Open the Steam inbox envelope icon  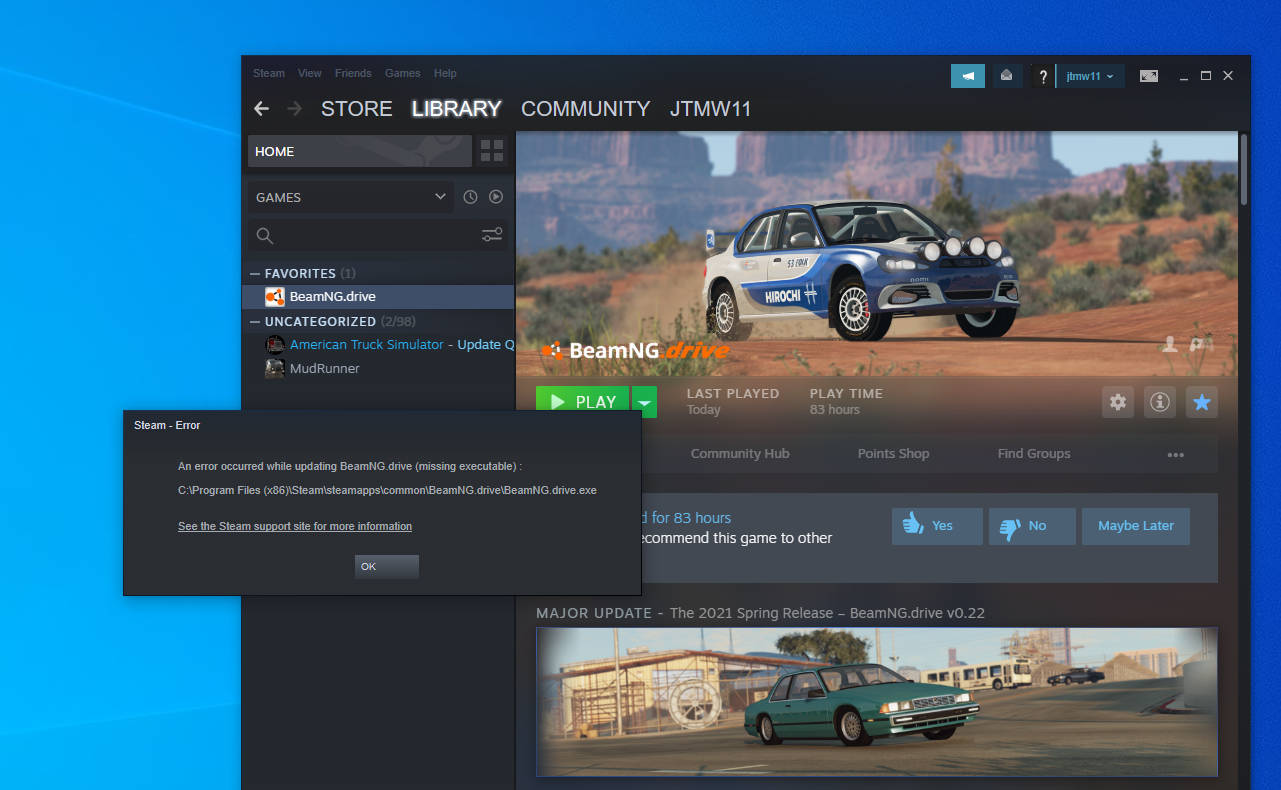coord(1006,76)
